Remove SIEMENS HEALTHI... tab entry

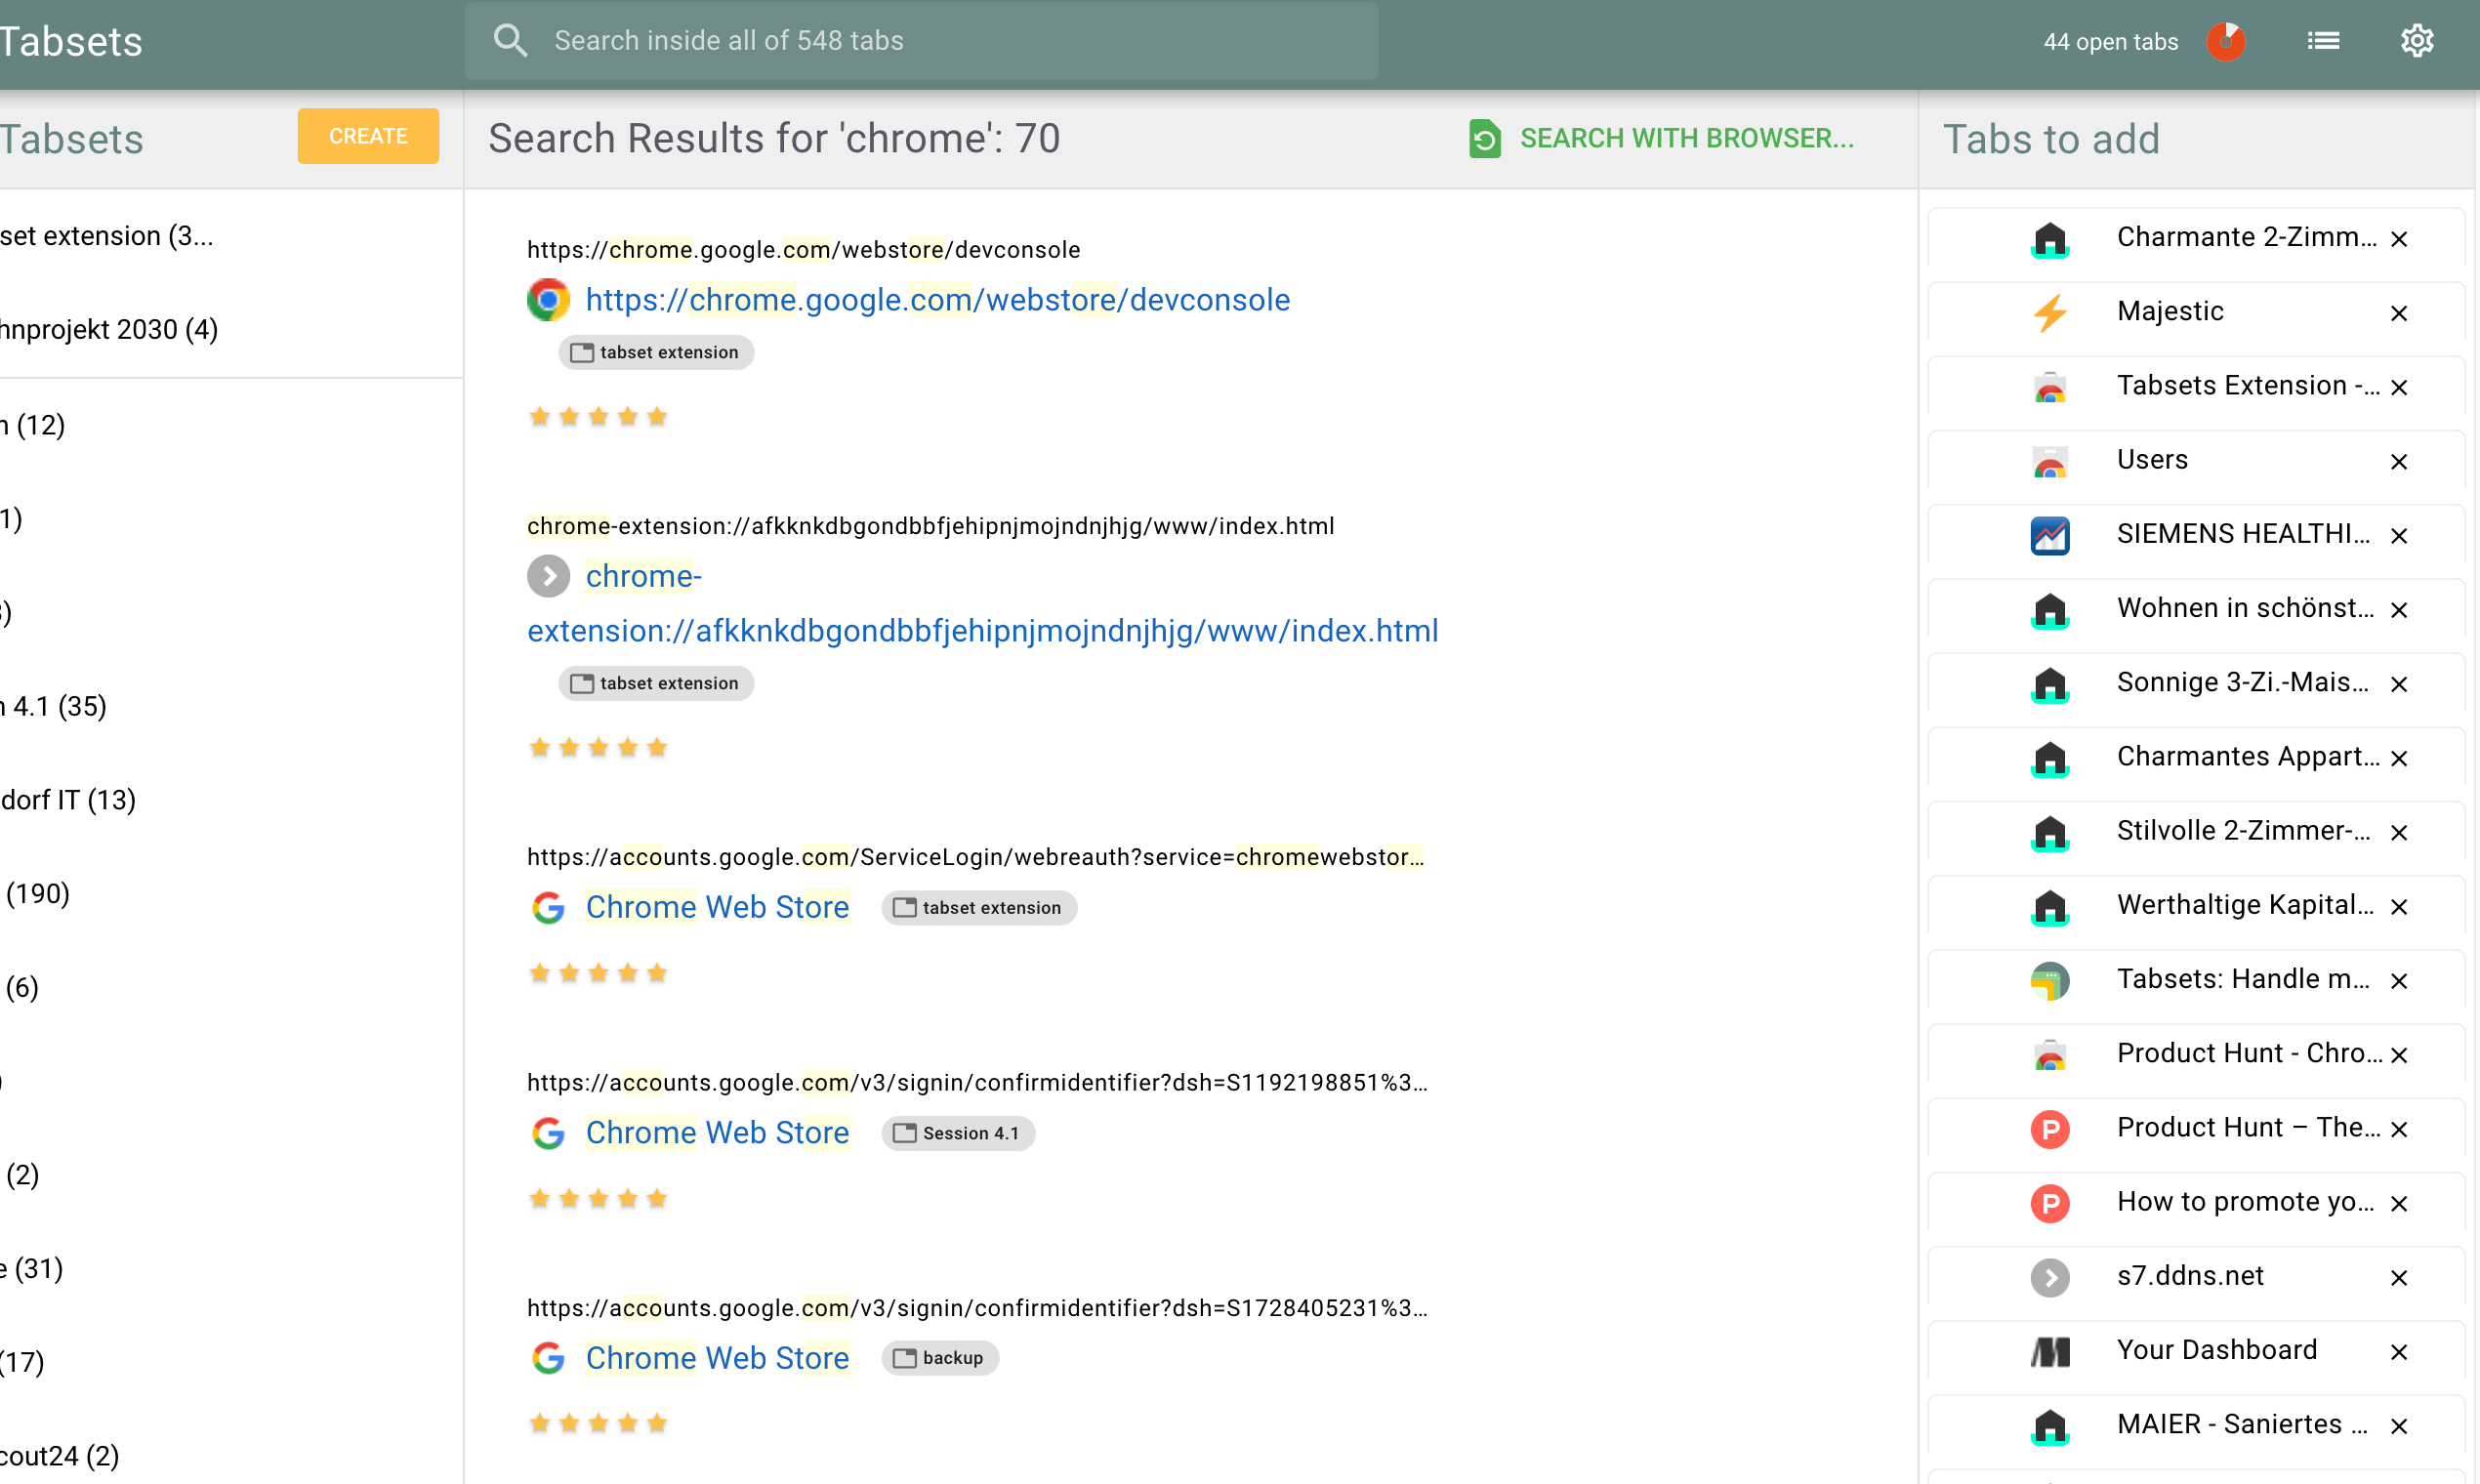point(2398,536)
